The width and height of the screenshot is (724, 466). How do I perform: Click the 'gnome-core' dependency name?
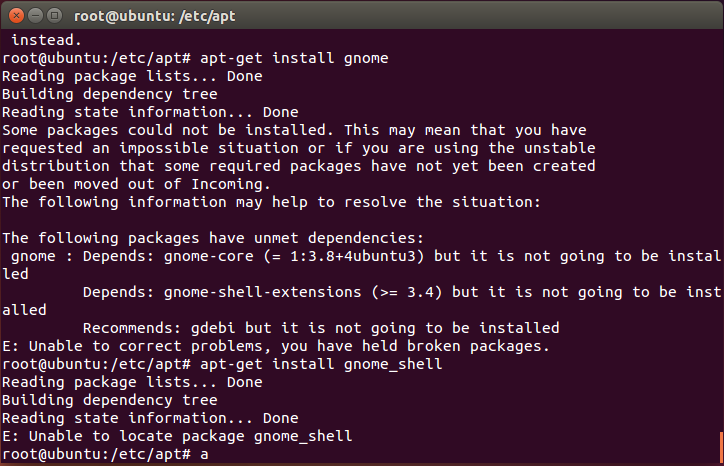tap(209, 256)
